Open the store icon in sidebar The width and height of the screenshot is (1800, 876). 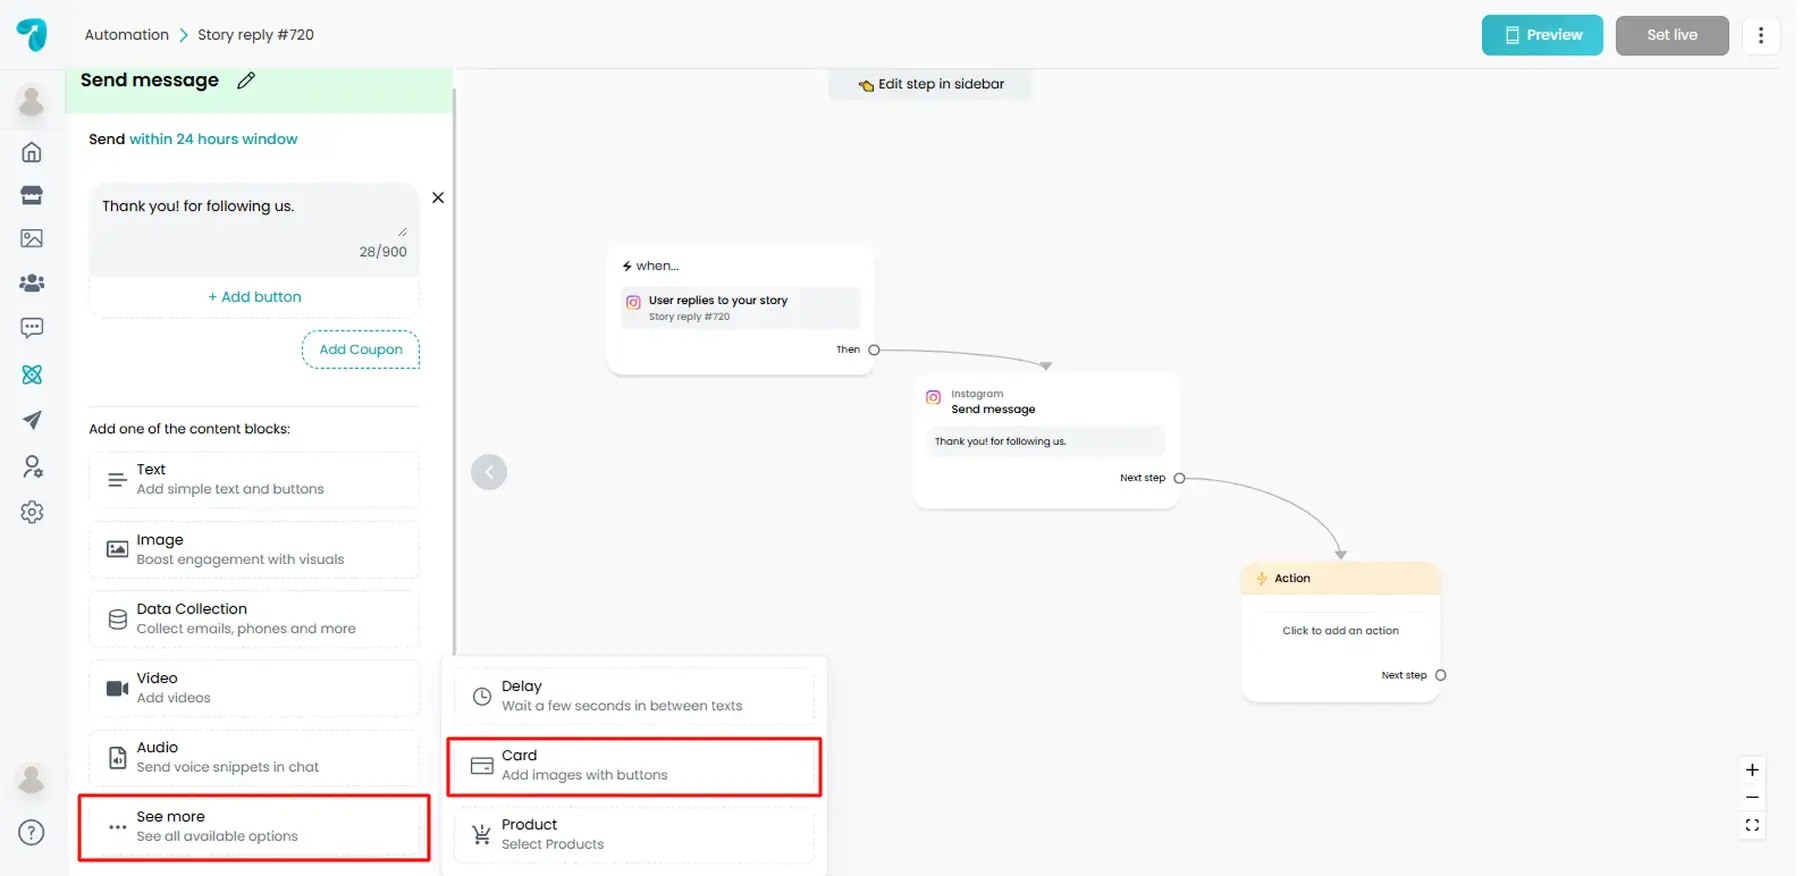[x=32, y=195]
